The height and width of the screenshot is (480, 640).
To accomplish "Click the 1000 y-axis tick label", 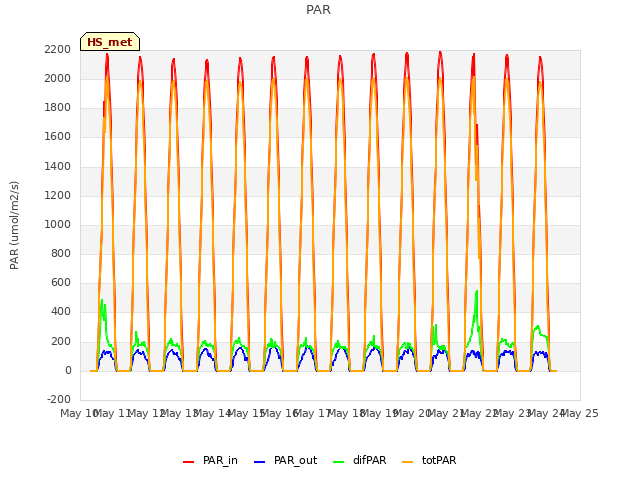I will coord(58,224).
